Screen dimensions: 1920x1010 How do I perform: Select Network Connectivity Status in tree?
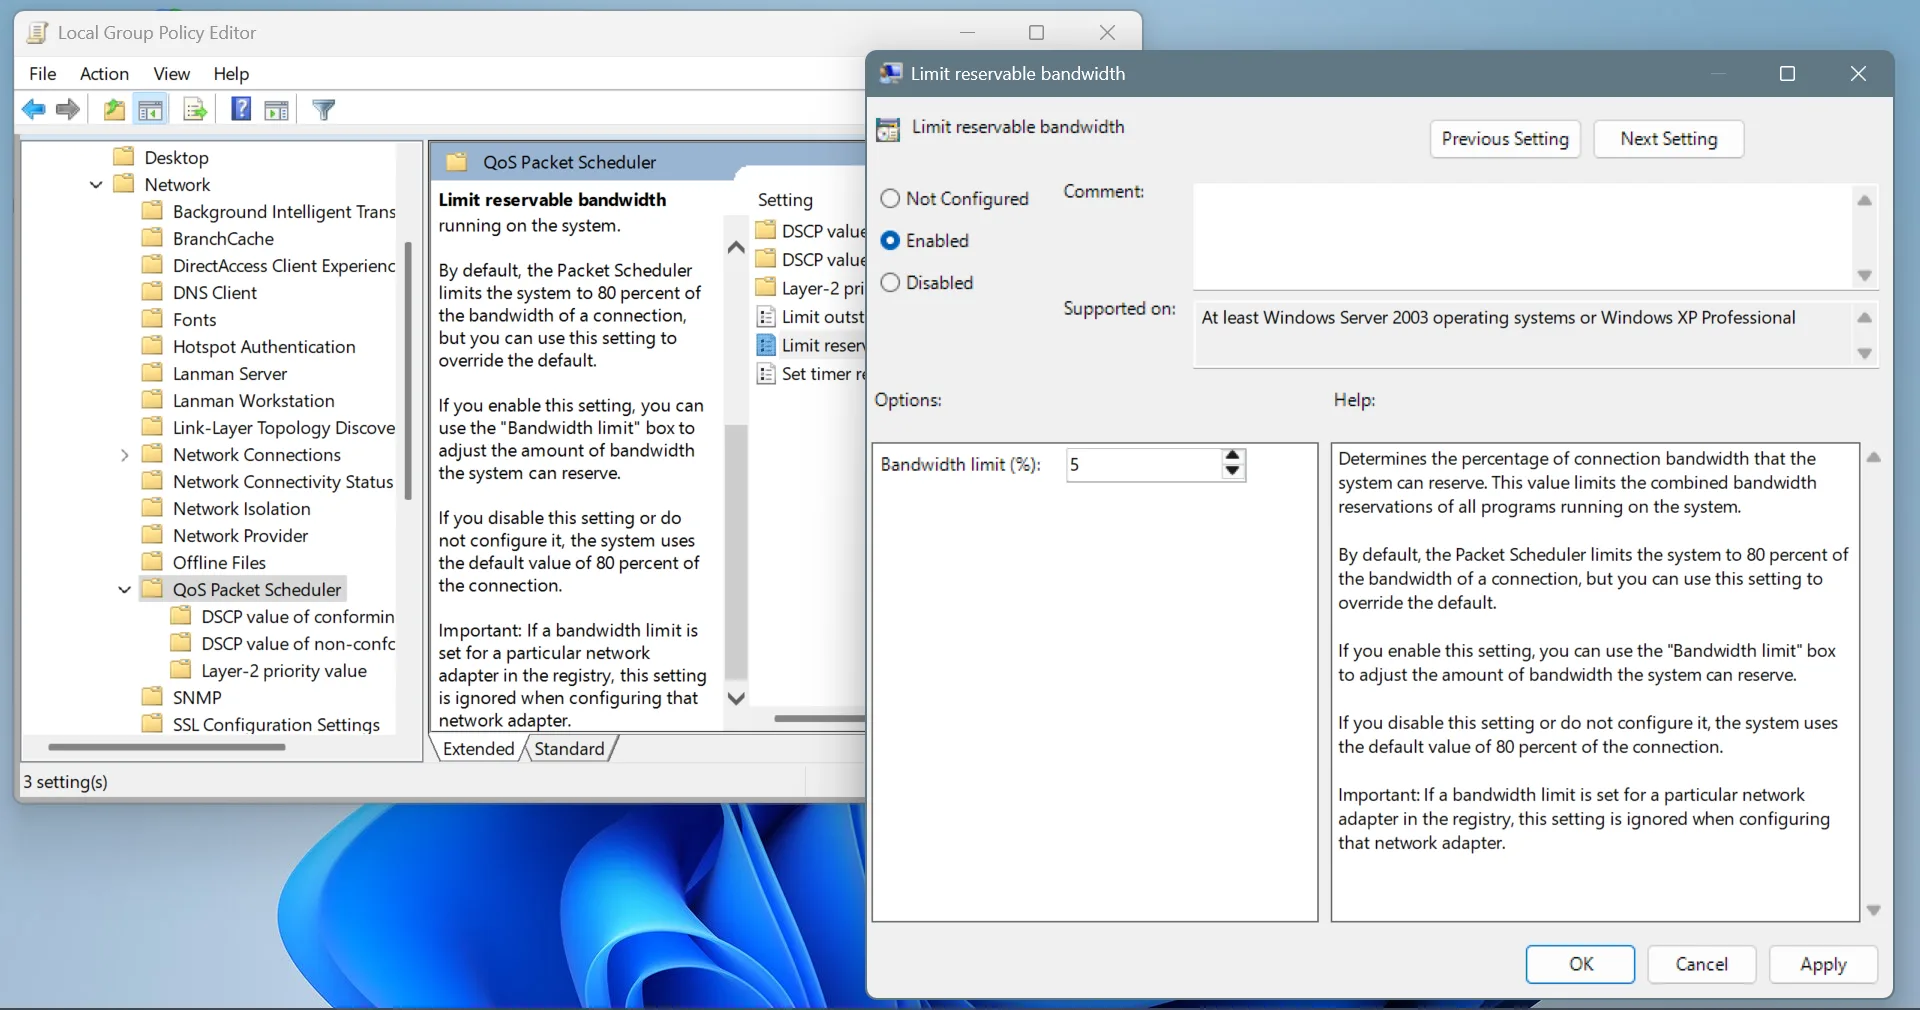283,481
